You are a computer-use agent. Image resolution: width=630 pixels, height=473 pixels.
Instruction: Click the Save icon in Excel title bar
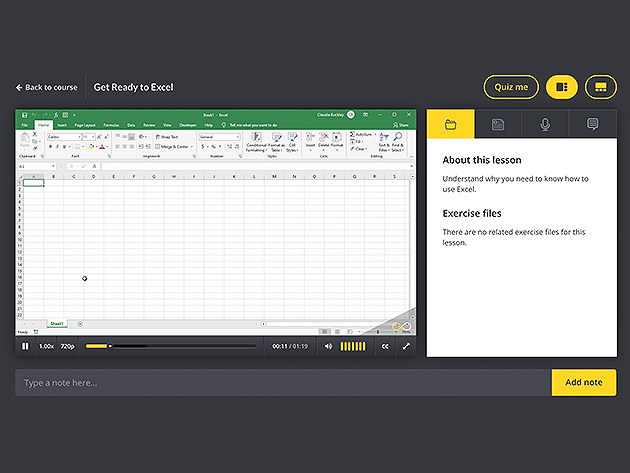pyautogui.click(x=25, y=115)
